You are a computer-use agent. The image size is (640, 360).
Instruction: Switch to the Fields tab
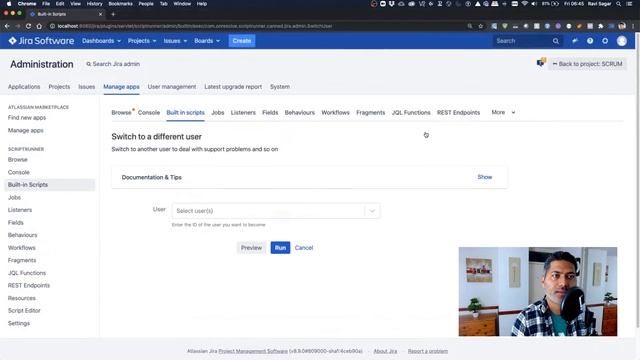click(x=270, y=113)
